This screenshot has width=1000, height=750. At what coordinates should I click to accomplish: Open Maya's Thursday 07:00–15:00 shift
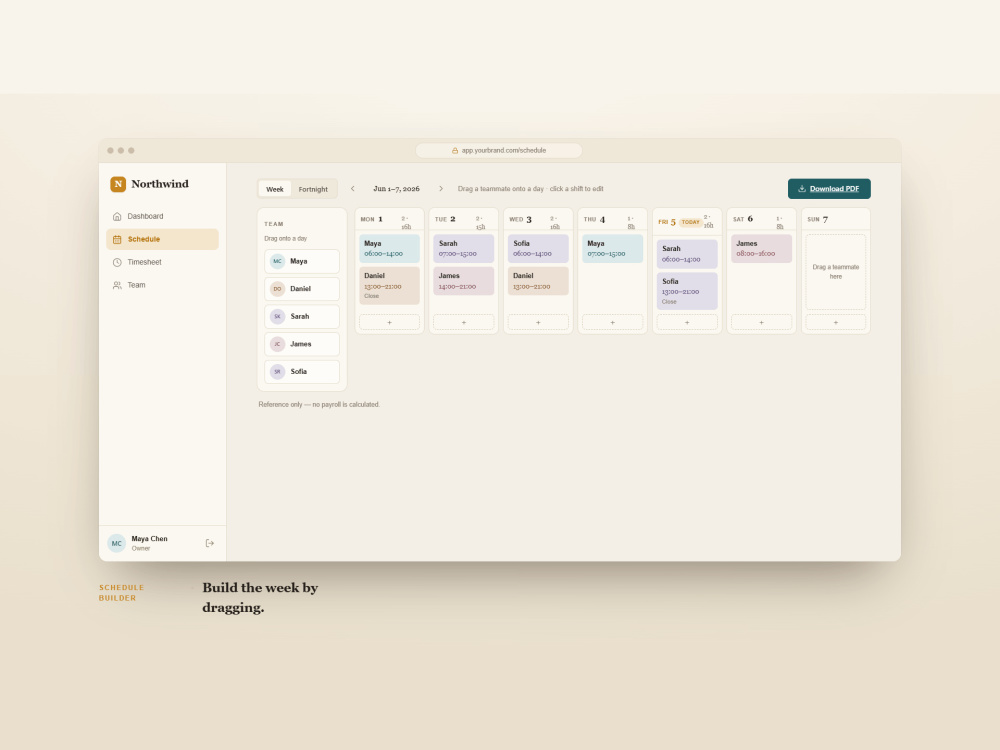[x=612, y=249]
